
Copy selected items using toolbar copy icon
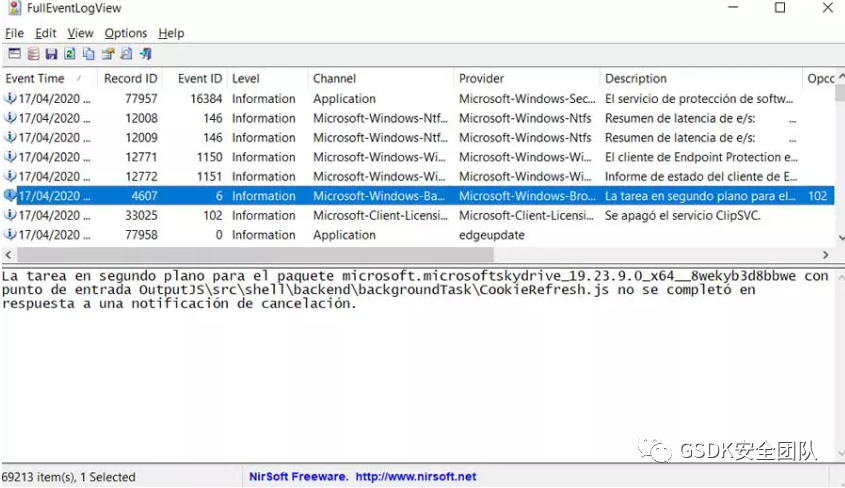(x=88, y=53)
